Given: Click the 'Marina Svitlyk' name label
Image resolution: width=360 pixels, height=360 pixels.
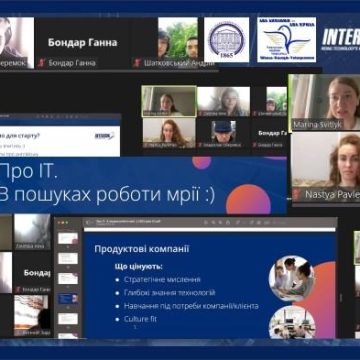Looking at the screenshot, I should point(318,125).
